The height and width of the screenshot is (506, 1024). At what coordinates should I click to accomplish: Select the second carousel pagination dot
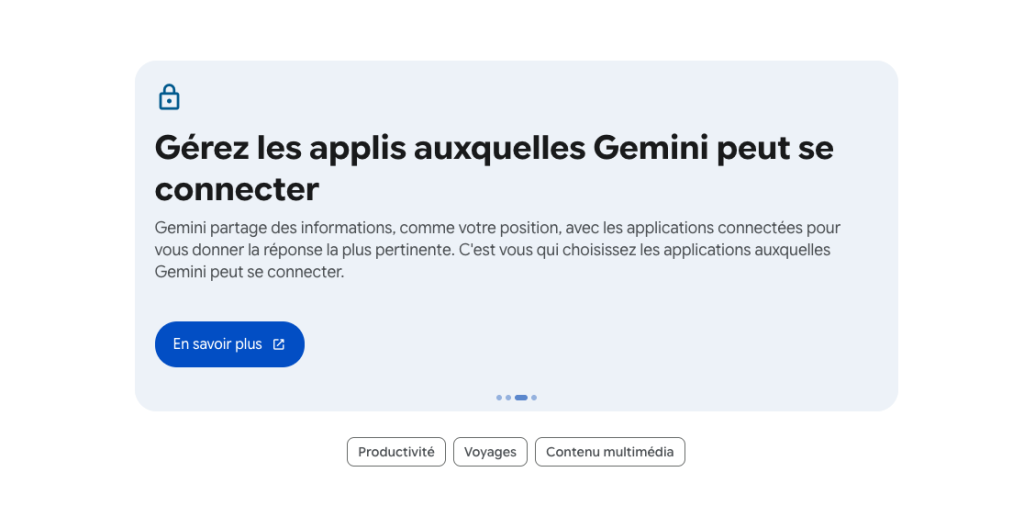508,398
